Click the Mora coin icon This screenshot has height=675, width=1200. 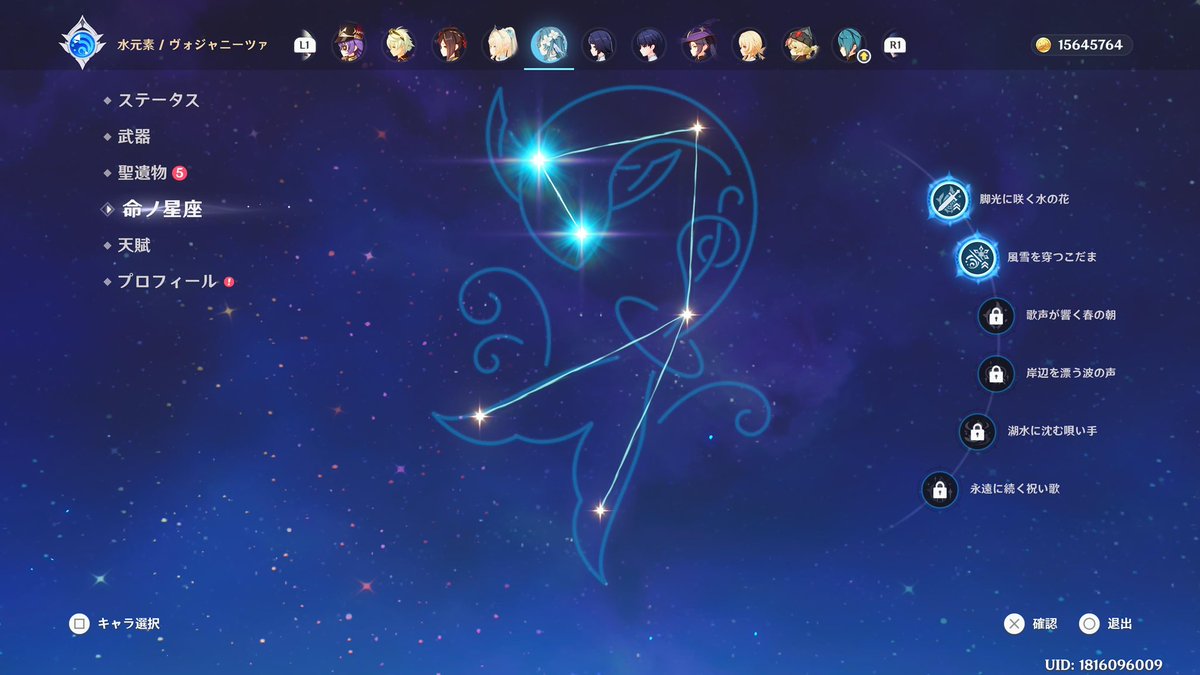pyautogui.click(x=1044, y=45)
